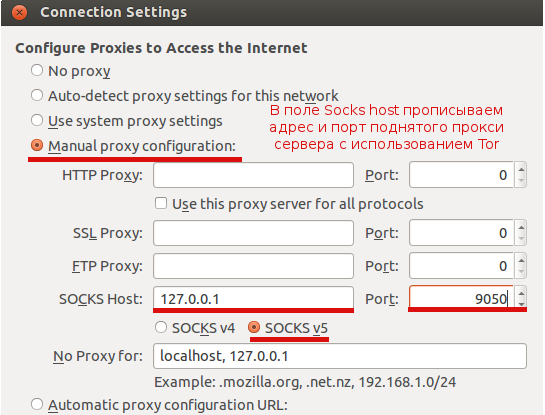Select Automatic proxy configuration URL option
This screenshot has width=545, height=415.
coord(37,405)
